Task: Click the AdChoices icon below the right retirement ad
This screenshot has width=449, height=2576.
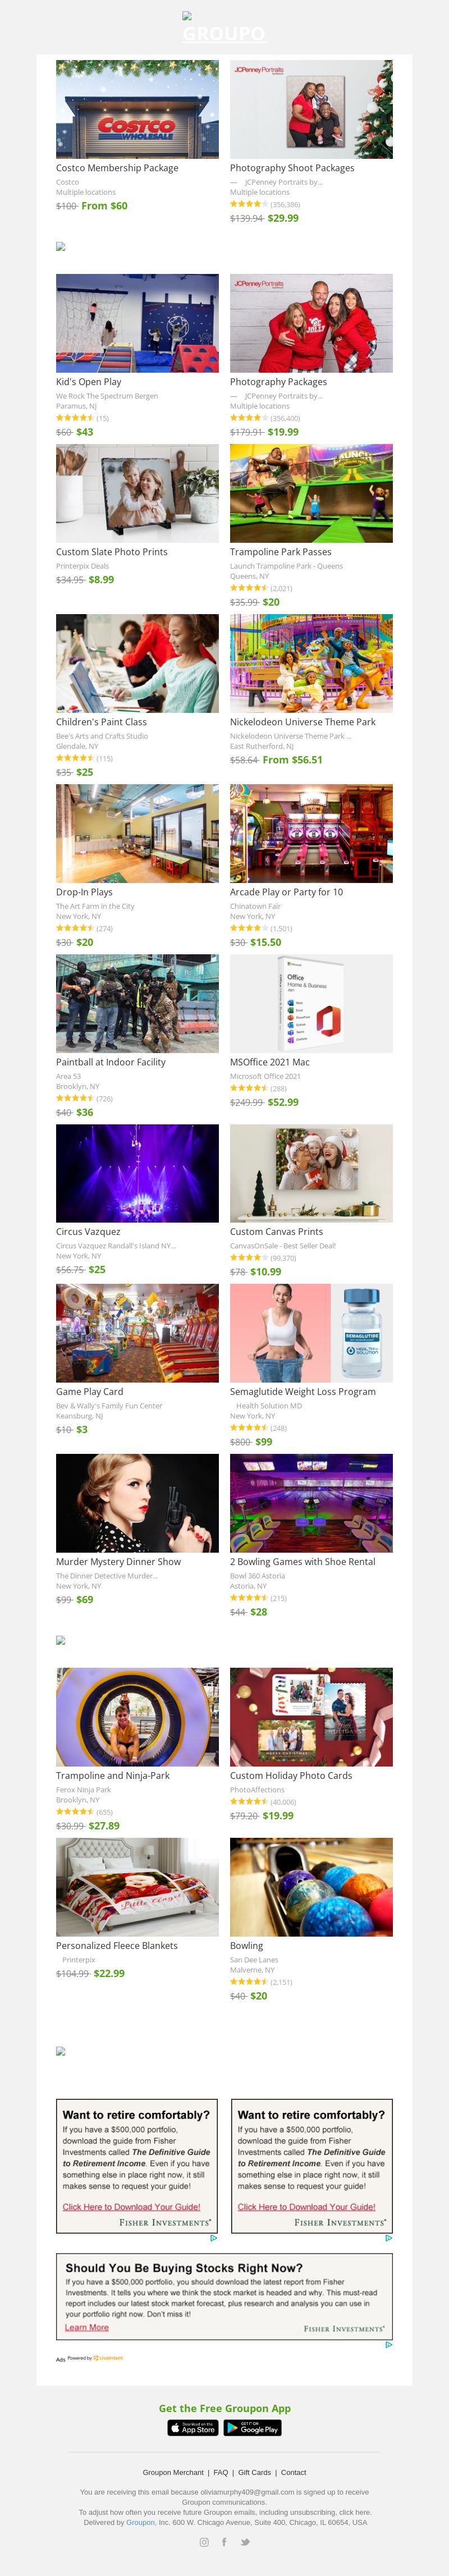Action: tap(388, 2238)
